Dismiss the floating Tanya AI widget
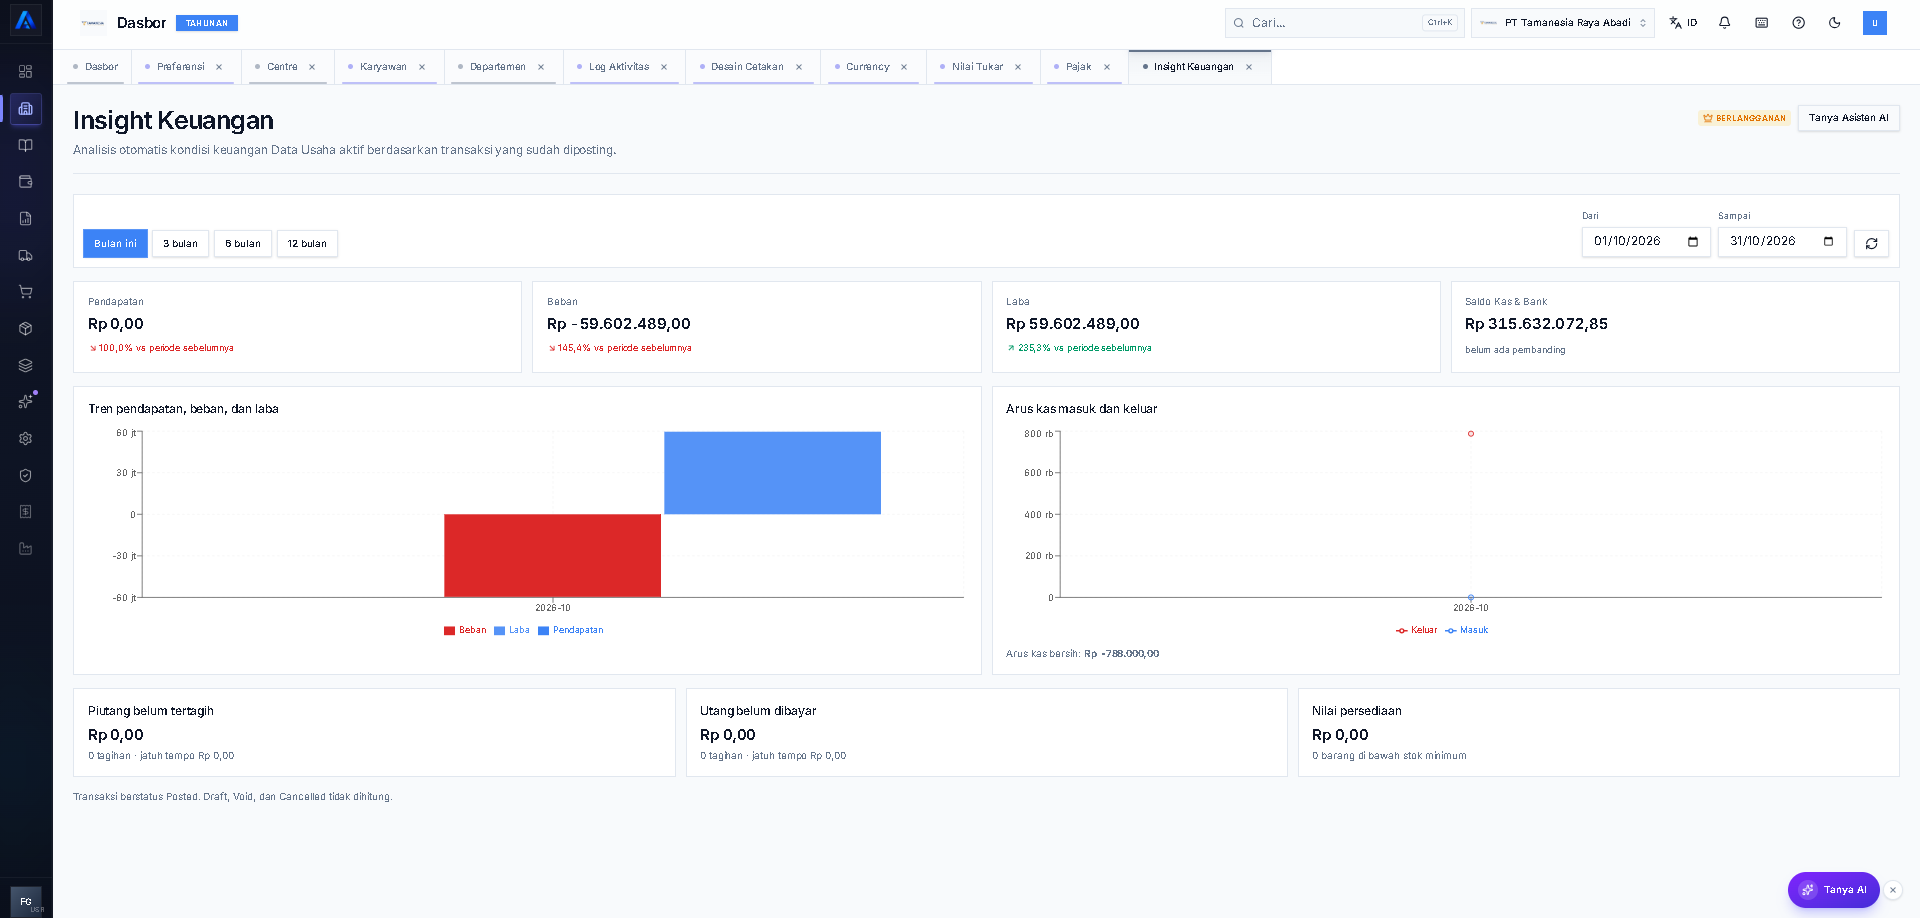Screen dimensions: 1920x918 pos(1893,890)
